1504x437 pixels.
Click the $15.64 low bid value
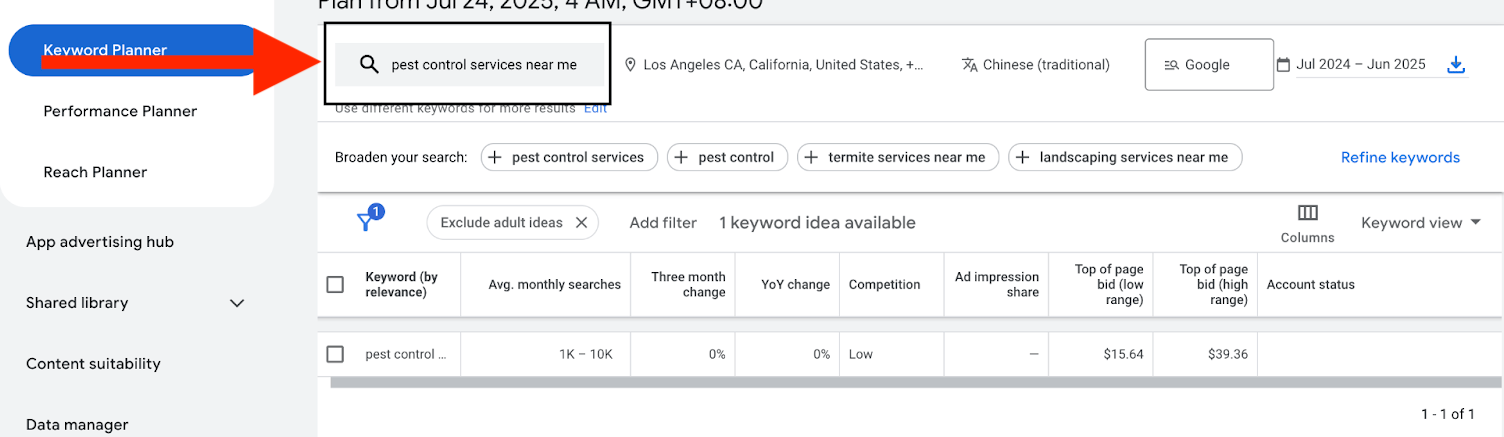click(x=1123, y=354)
